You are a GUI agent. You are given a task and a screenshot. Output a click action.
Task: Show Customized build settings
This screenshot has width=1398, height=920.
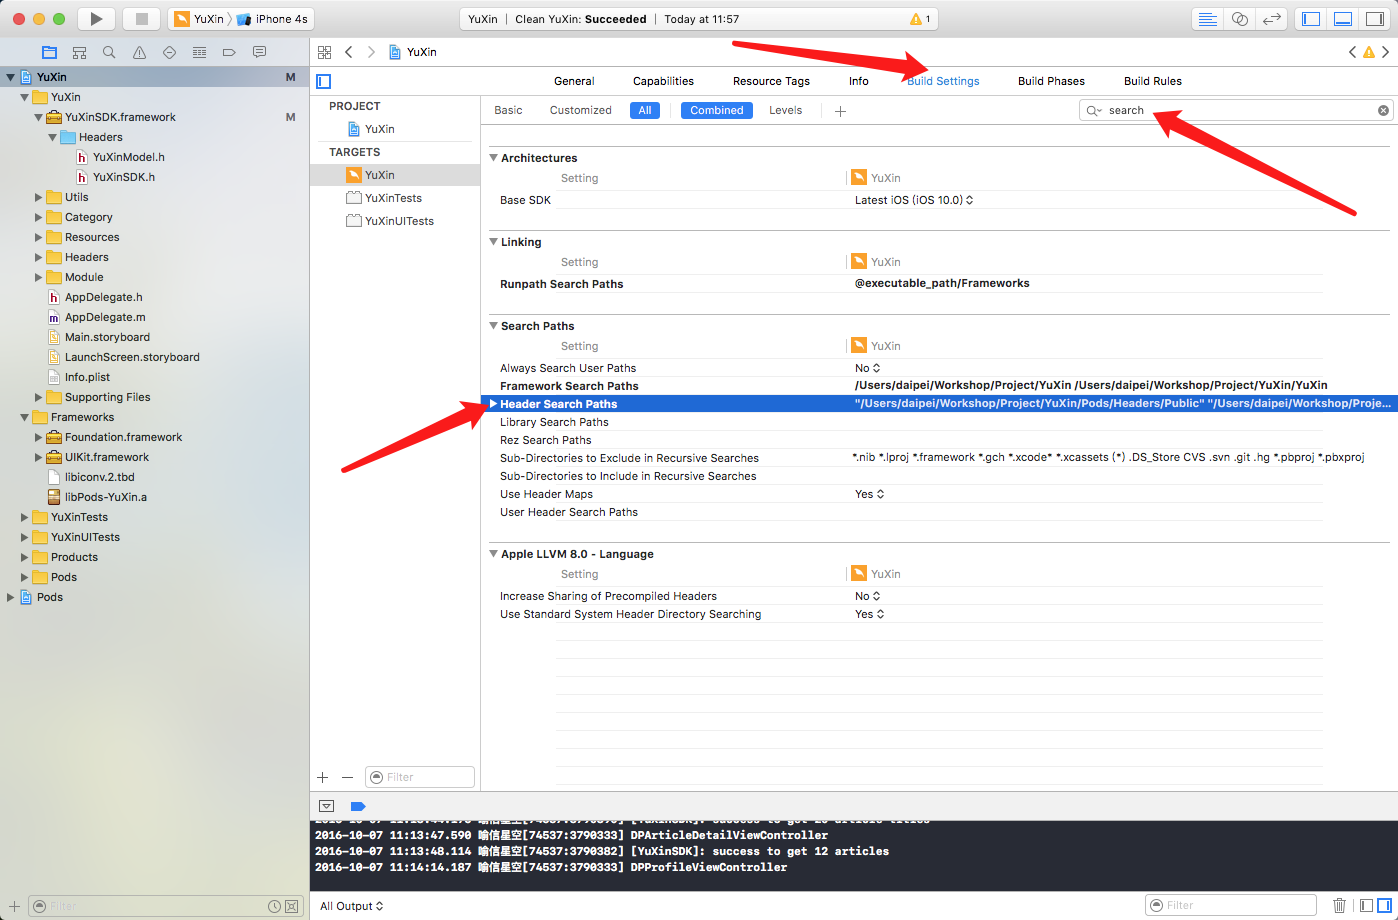[580, 110]
